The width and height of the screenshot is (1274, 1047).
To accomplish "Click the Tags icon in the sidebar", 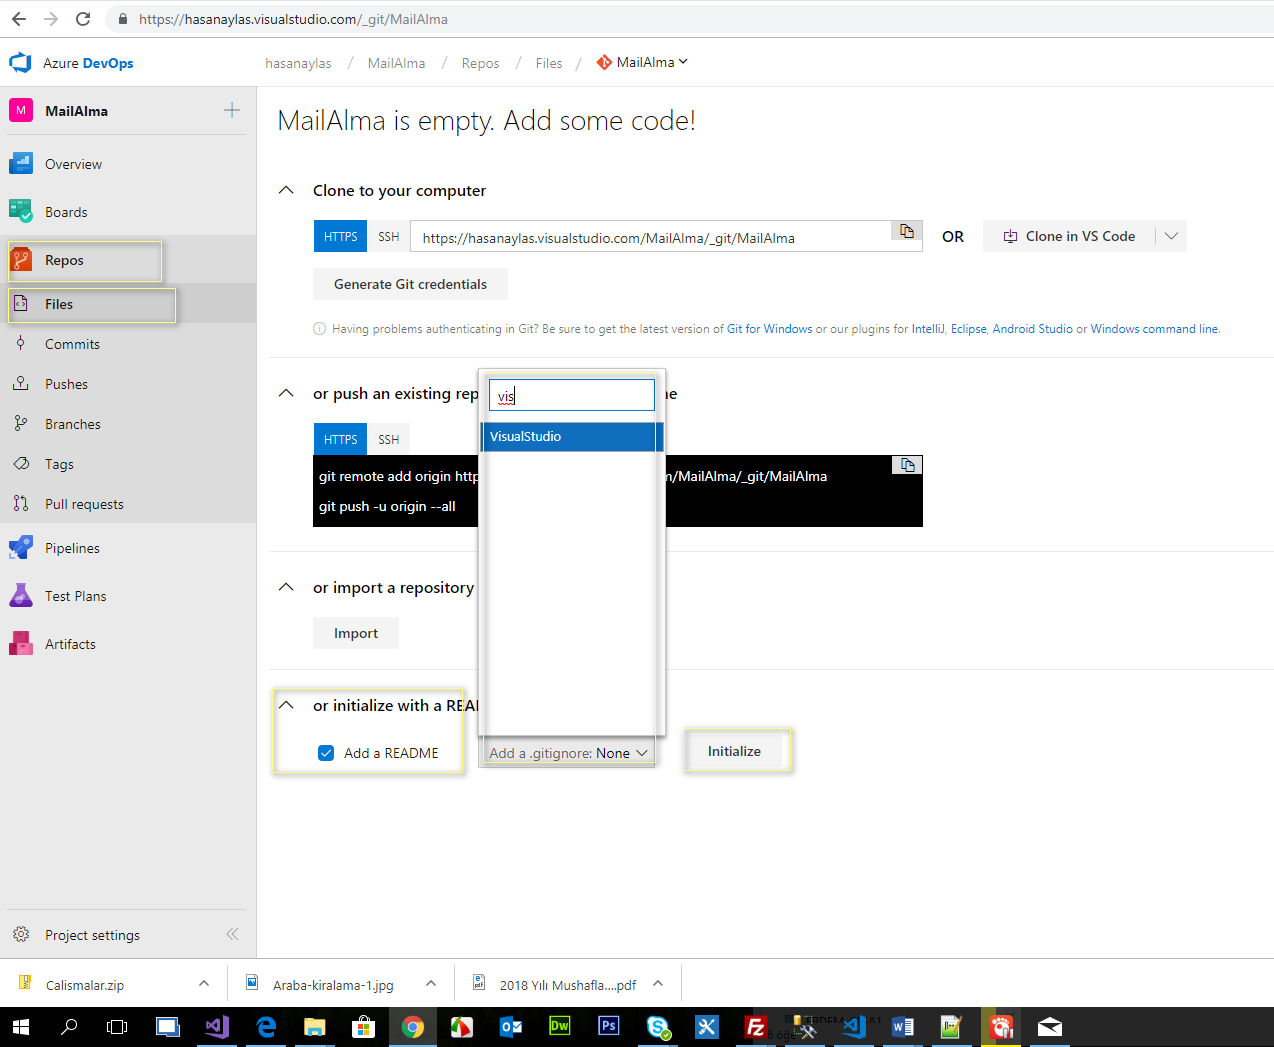I will (x=21, y=464).
